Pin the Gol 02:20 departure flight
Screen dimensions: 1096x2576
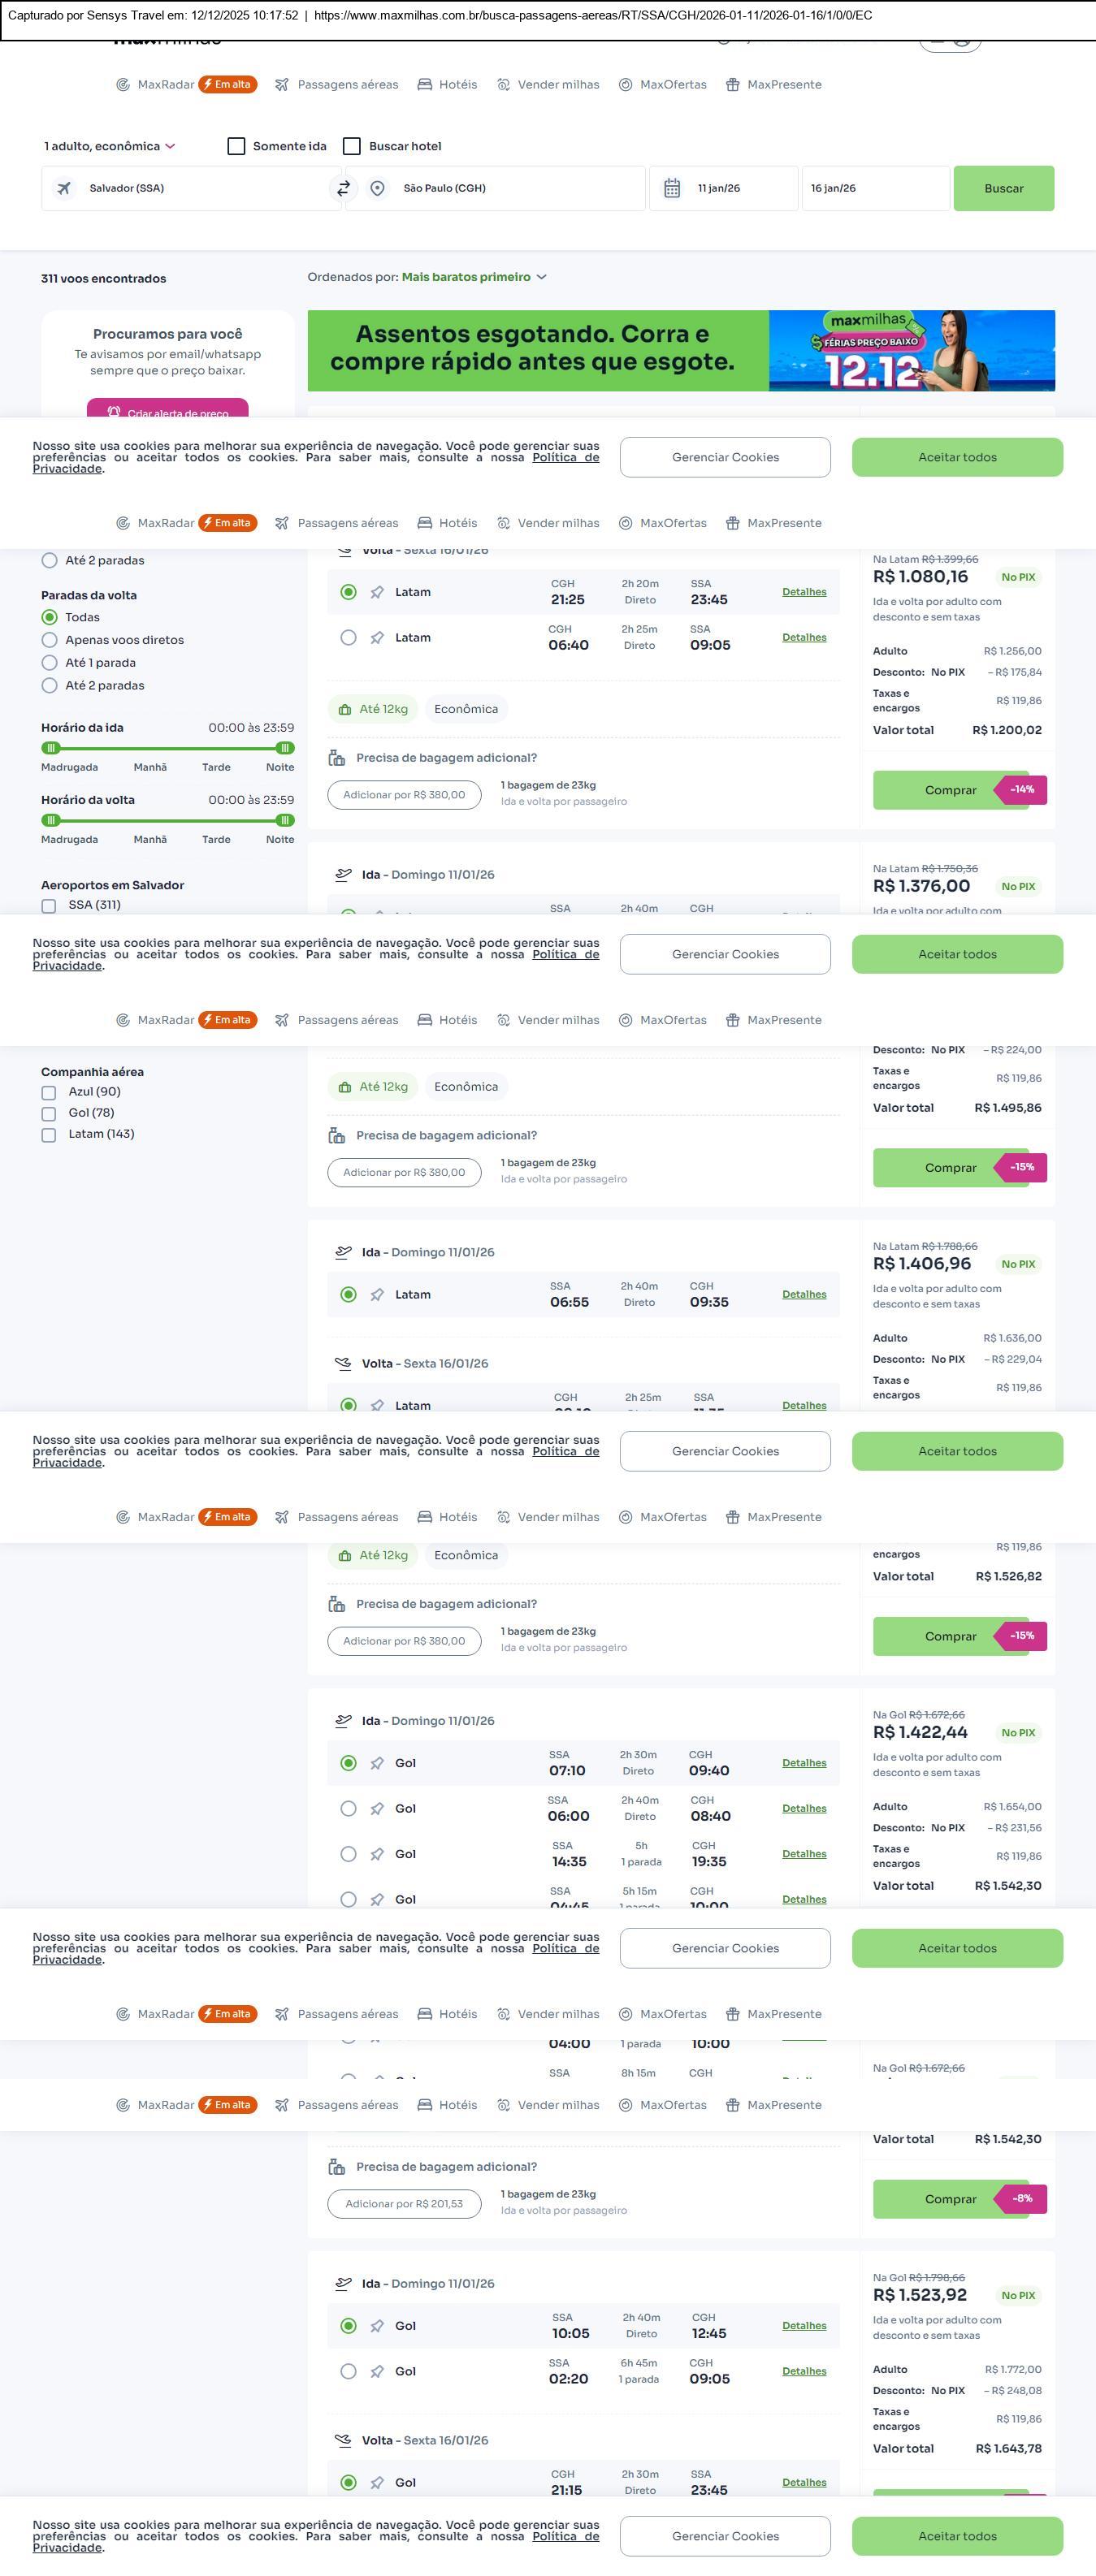point(377,2371)
